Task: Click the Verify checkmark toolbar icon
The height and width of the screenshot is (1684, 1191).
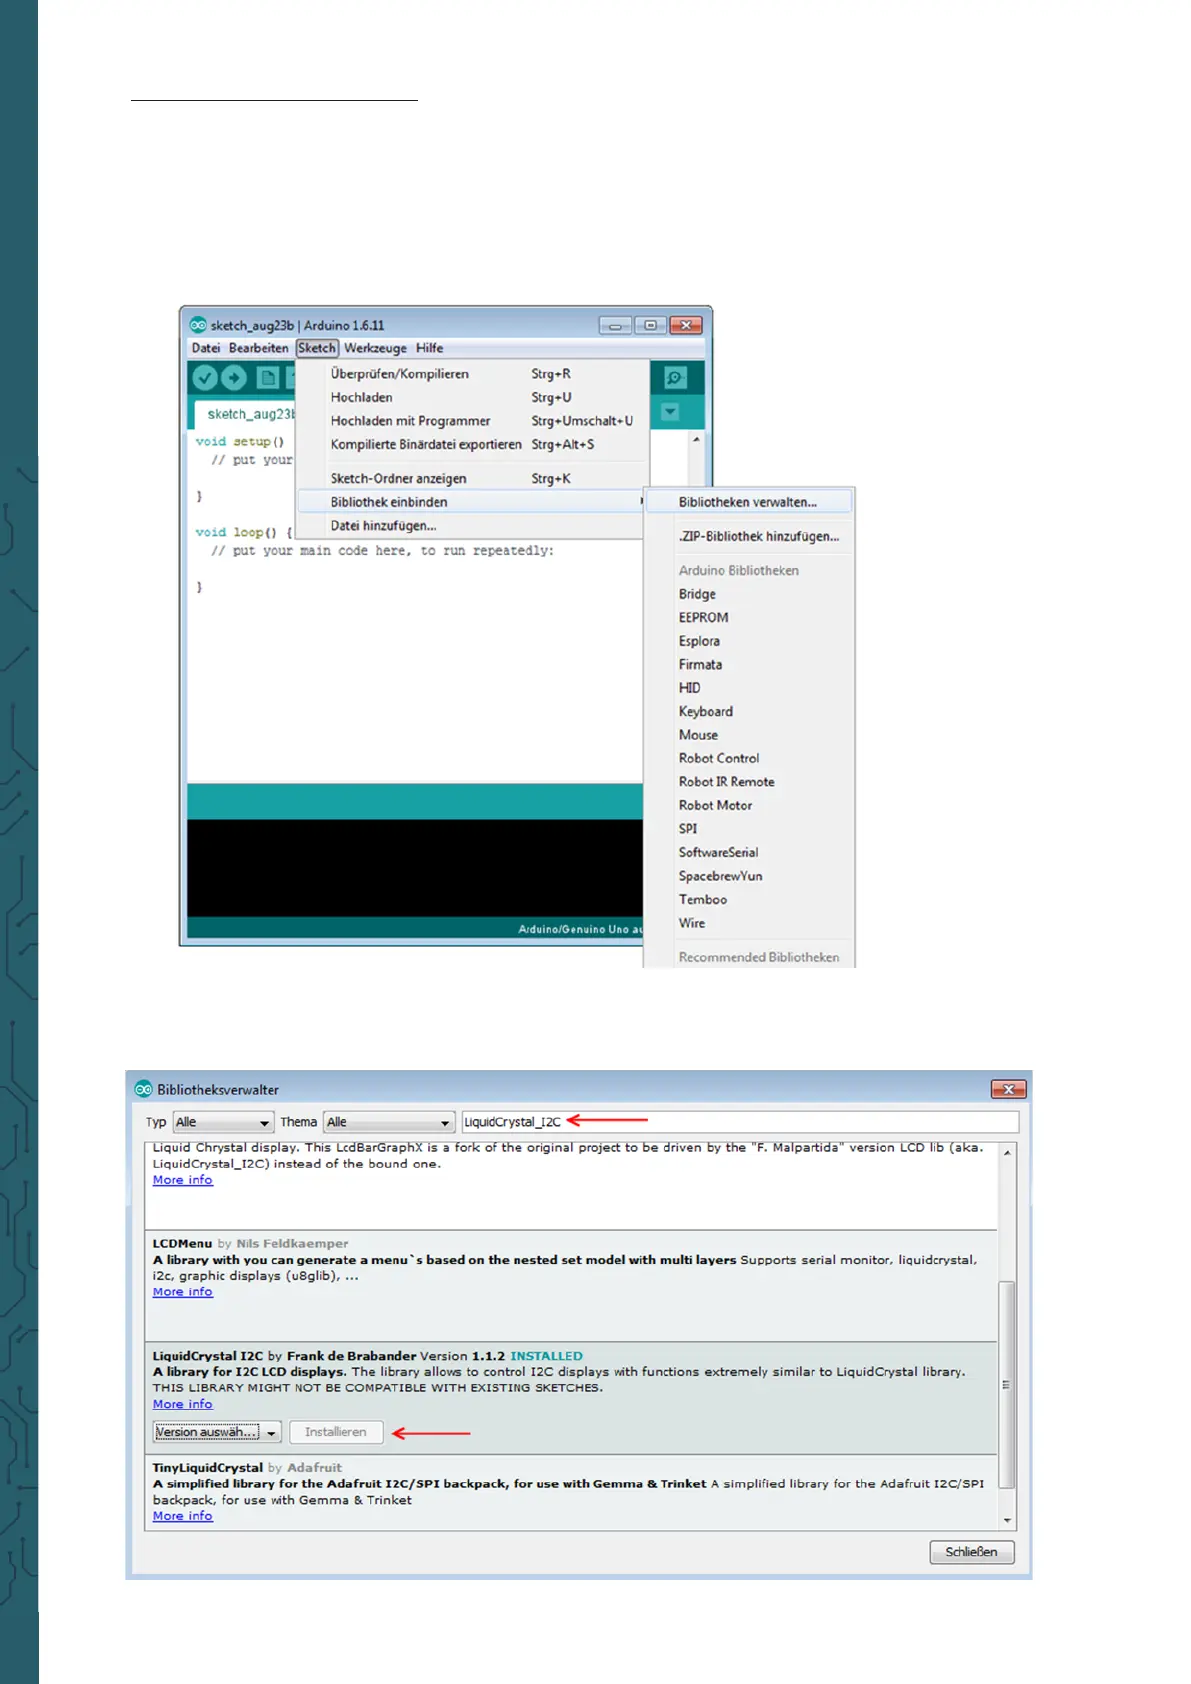Action: (x=205, y=378)
